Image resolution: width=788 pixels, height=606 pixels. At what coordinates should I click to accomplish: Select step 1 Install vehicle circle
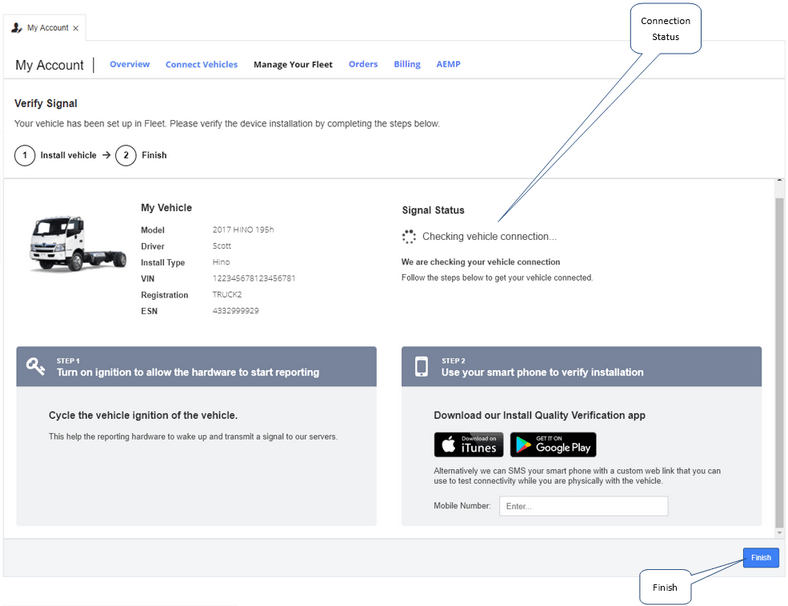click(25, 155)
